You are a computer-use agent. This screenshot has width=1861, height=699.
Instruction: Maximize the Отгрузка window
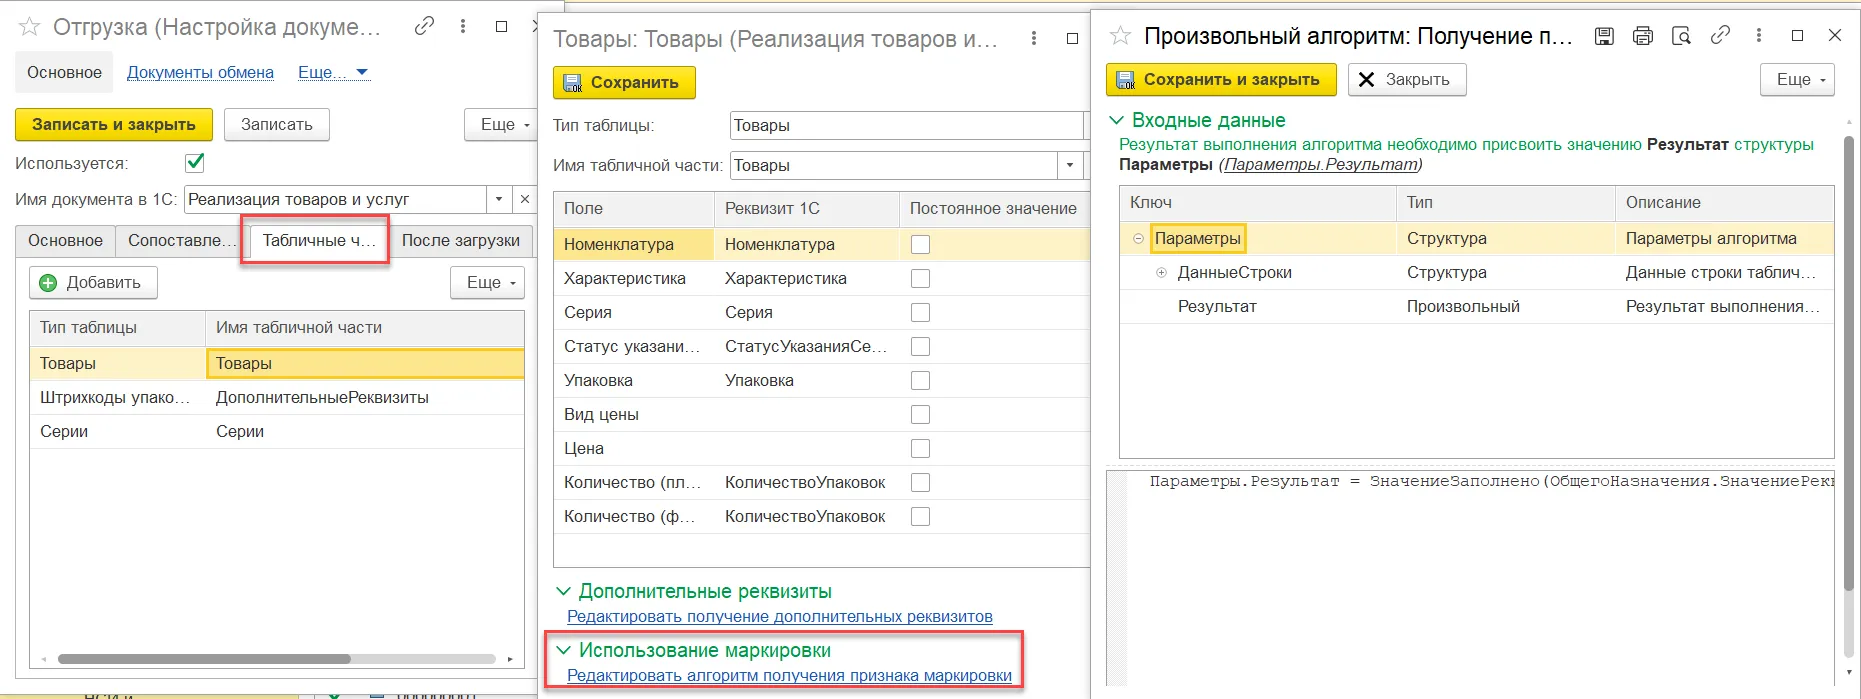coord(501,27)
